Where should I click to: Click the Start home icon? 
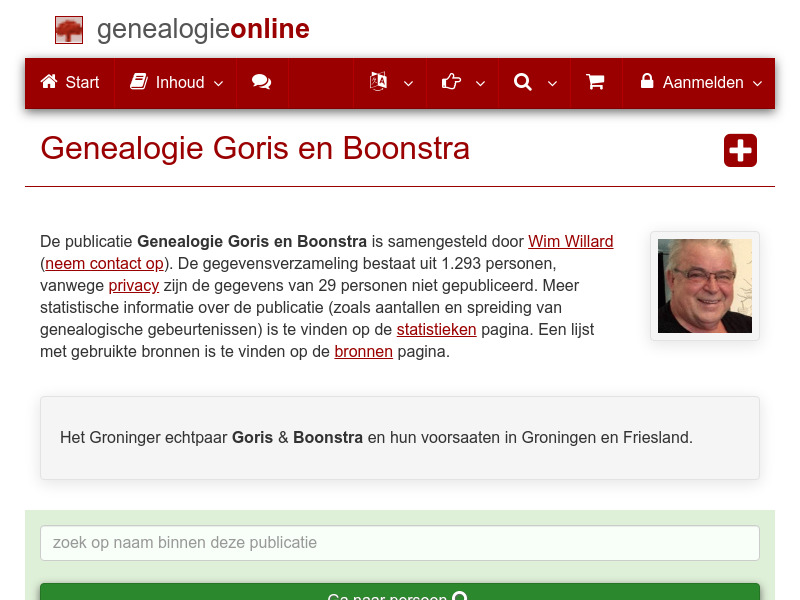click(47, 82)
